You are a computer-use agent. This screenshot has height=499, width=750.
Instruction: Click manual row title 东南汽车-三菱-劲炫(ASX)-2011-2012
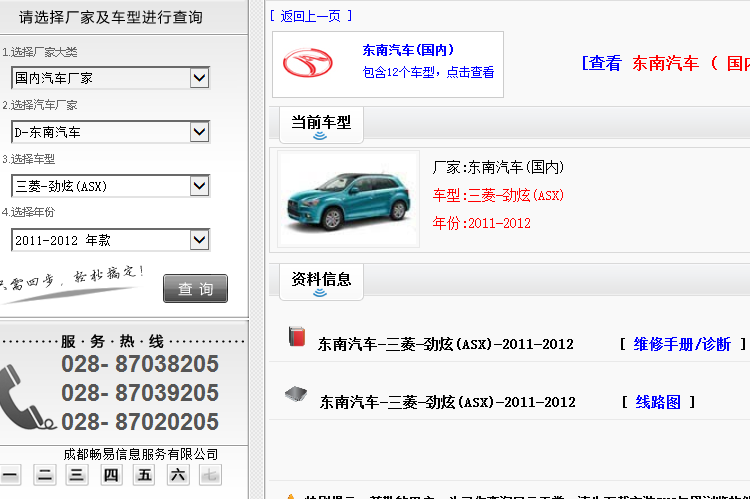tap(445, 344)
